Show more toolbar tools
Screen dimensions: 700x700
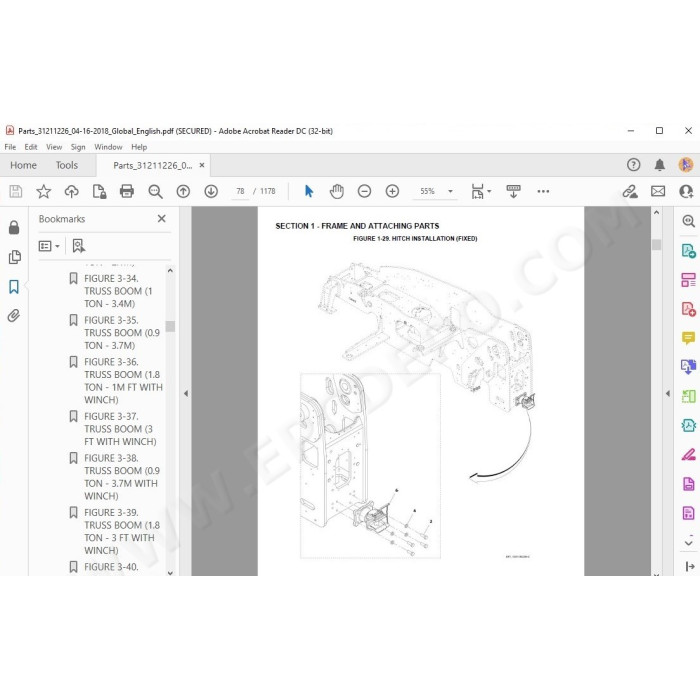(543, 192)
